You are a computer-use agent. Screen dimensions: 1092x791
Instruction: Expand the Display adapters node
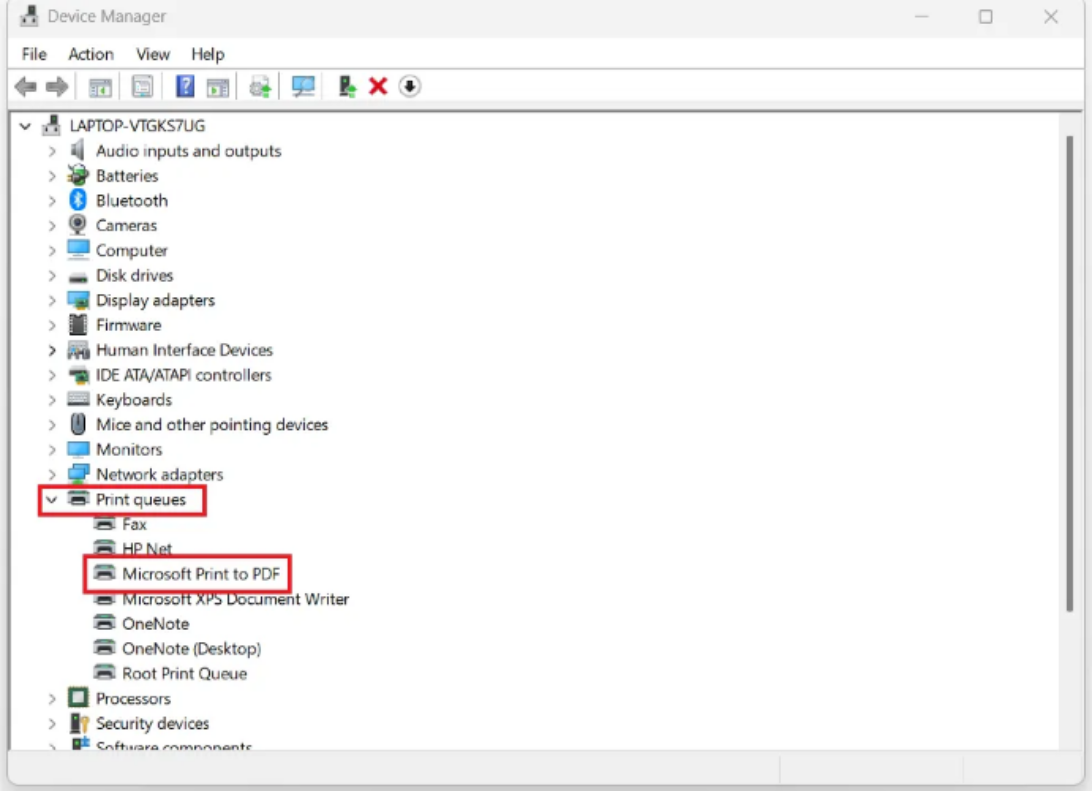[52, 300]
